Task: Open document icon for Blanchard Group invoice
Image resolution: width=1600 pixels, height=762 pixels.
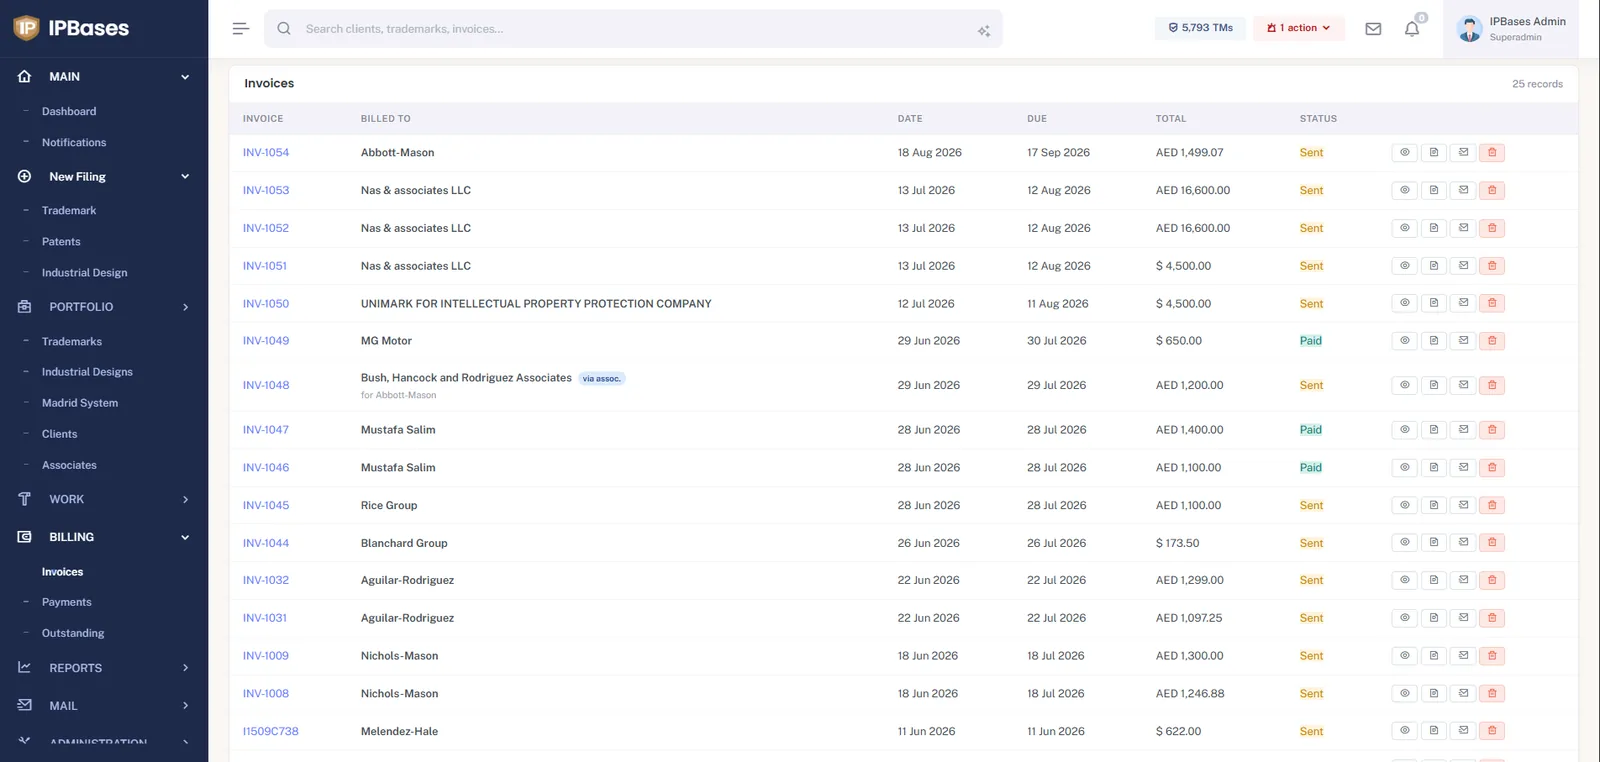Action: 1434,543
